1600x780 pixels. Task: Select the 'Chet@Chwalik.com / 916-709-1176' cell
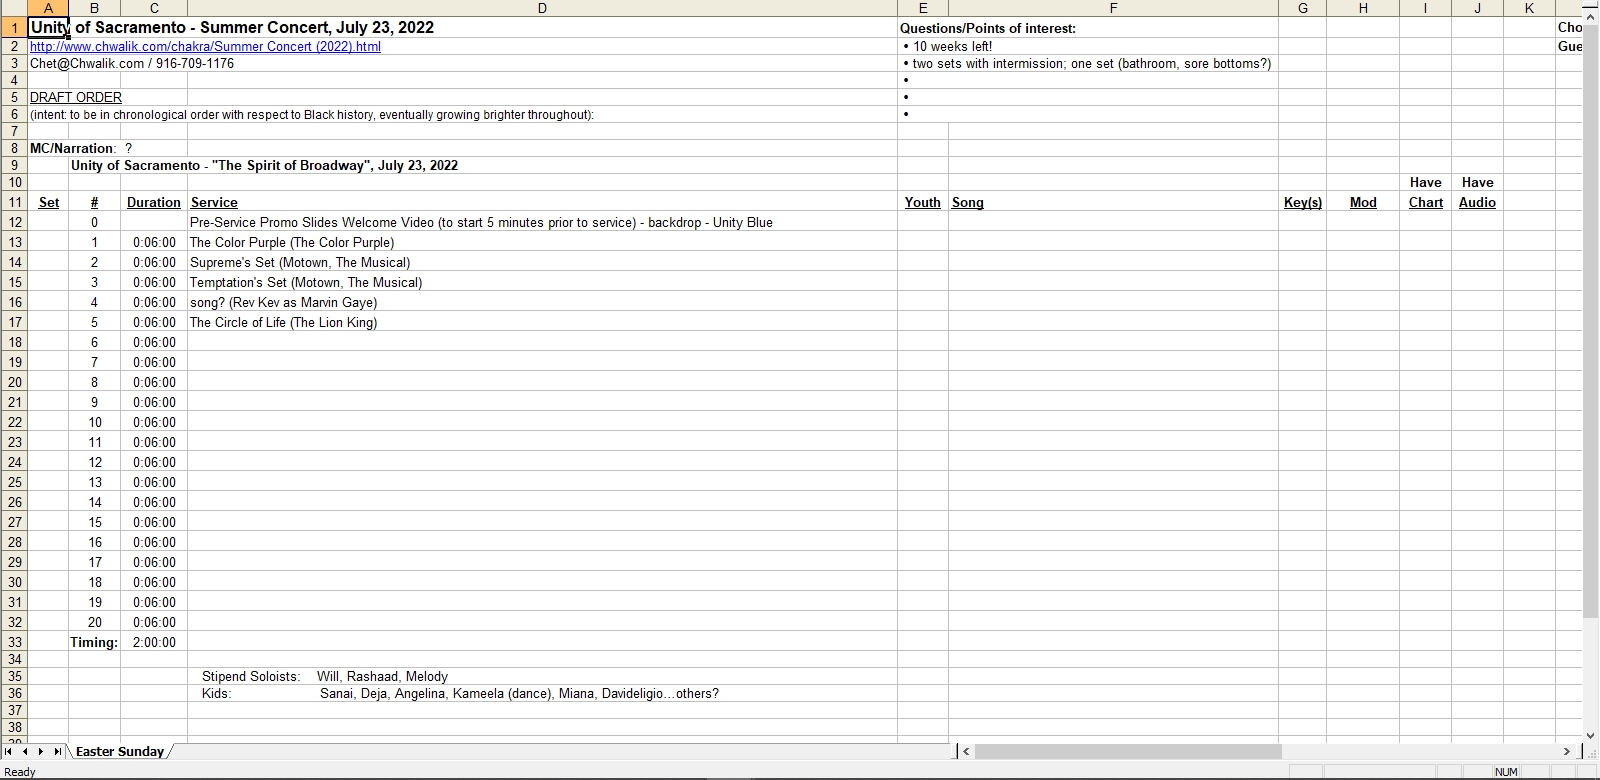(x=132, y=63)
